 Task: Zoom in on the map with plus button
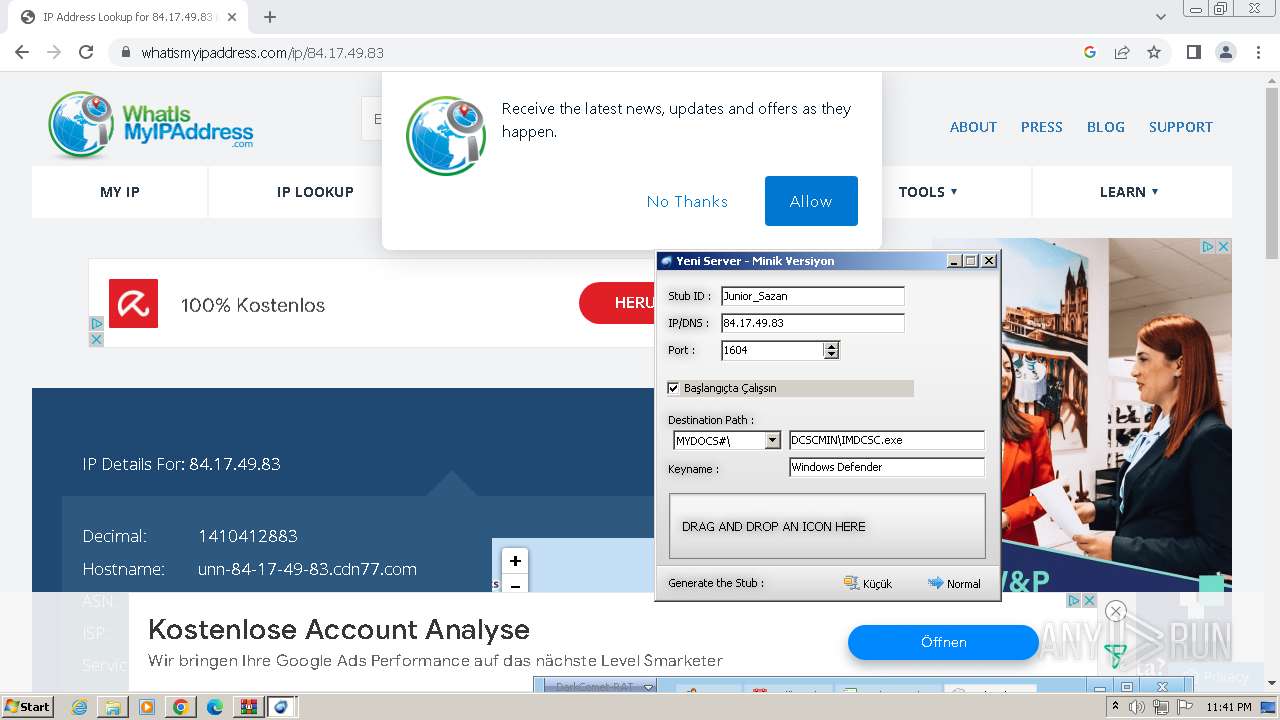click(515, 561)
